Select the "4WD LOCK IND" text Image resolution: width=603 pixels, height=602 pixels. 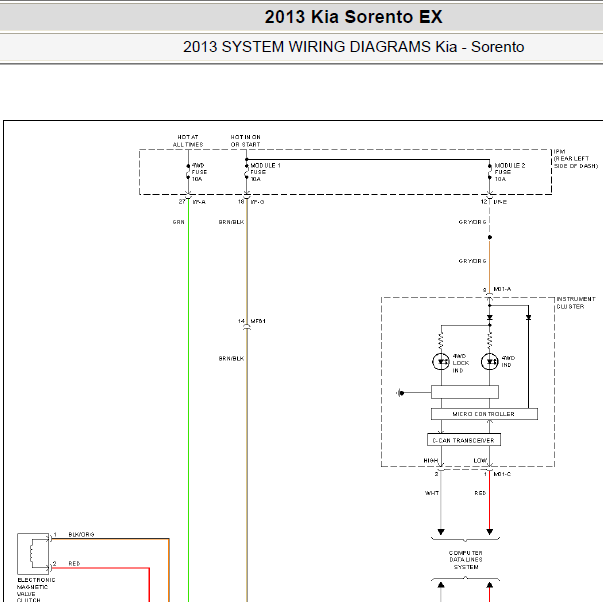point(461,363)
